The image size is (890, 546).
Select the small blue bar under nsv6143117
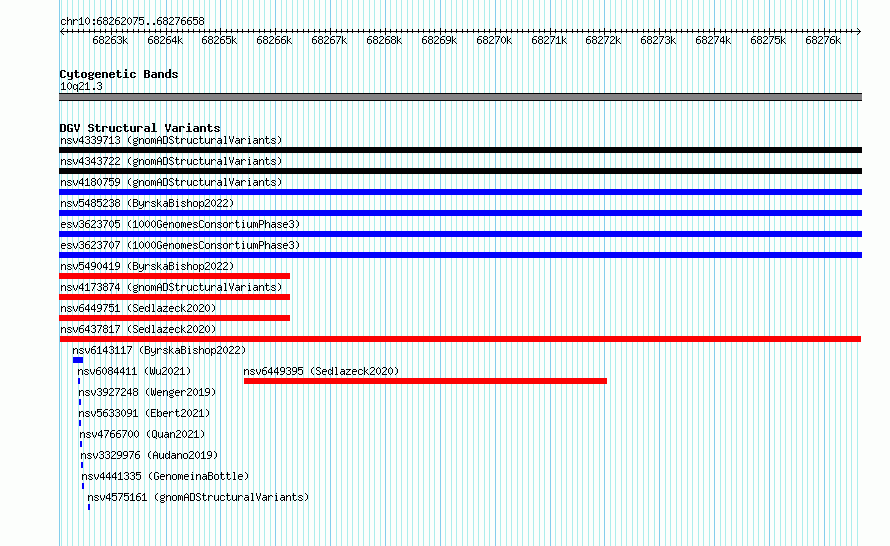pyautogui.click(x=78, y=360)
